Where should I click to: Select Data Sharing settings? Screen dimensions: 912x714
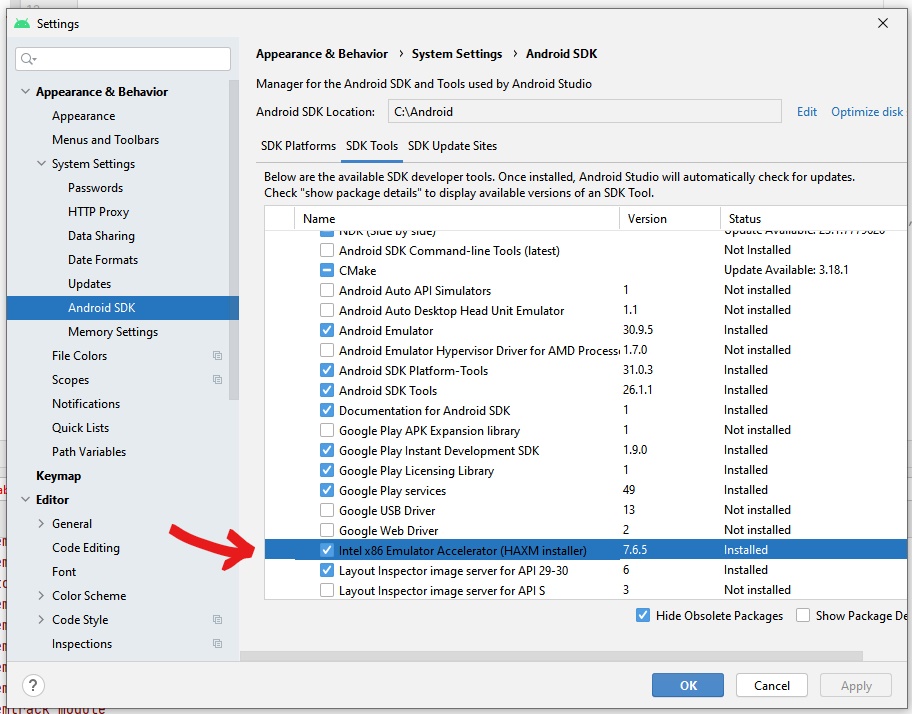(101, 235)
